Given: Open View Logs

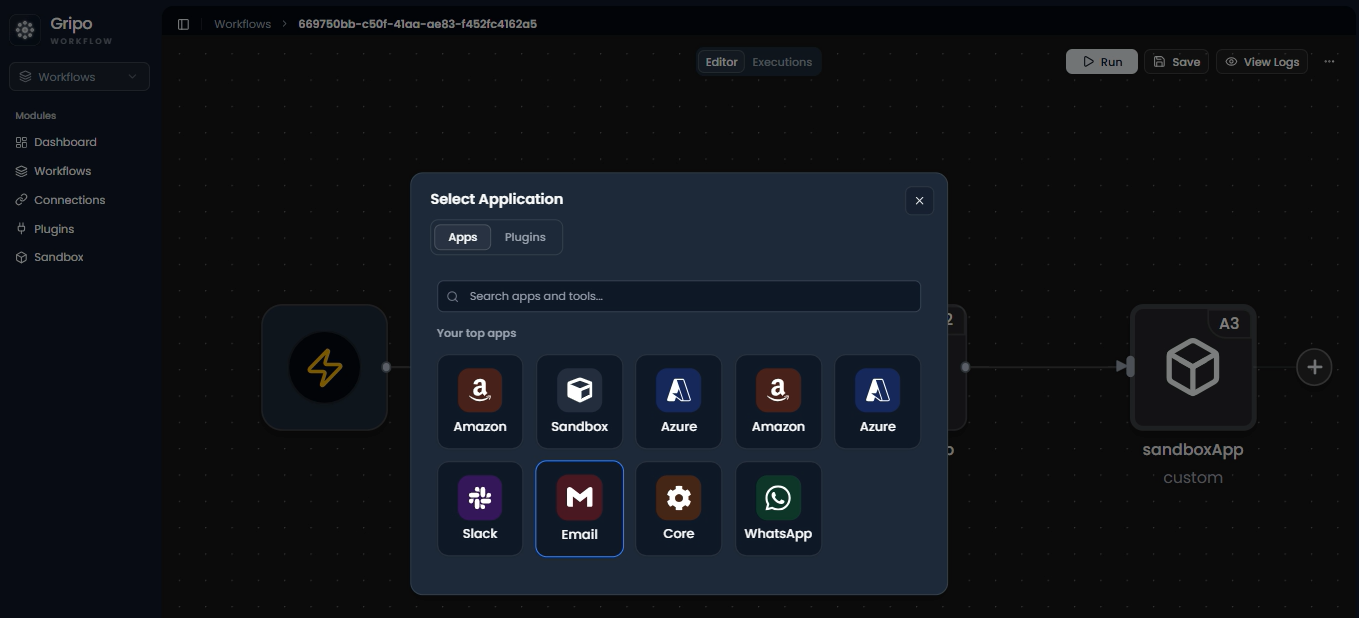Looking at the screenshot, I should (1262, 61).
